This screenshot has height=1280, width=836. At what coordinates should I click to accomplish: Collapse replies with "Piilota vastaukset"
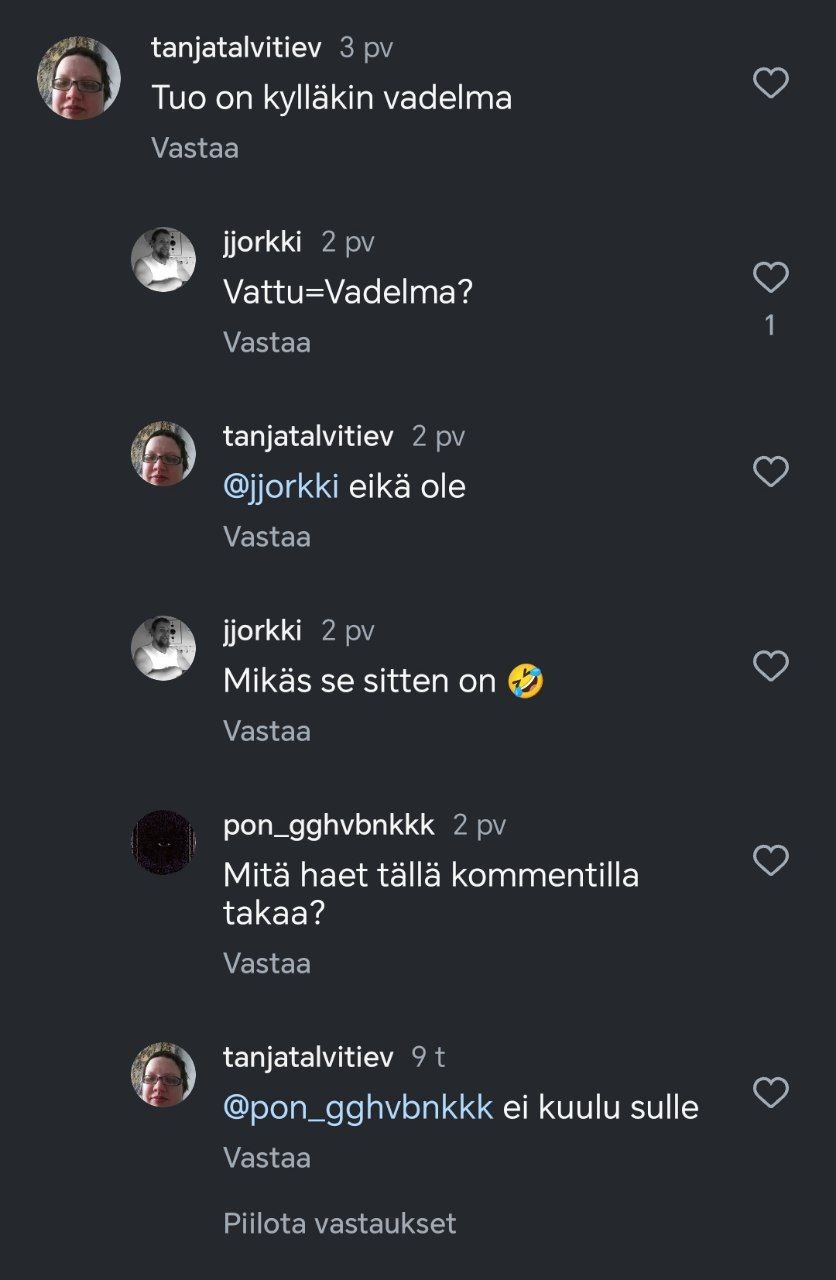coord(339,1223)
